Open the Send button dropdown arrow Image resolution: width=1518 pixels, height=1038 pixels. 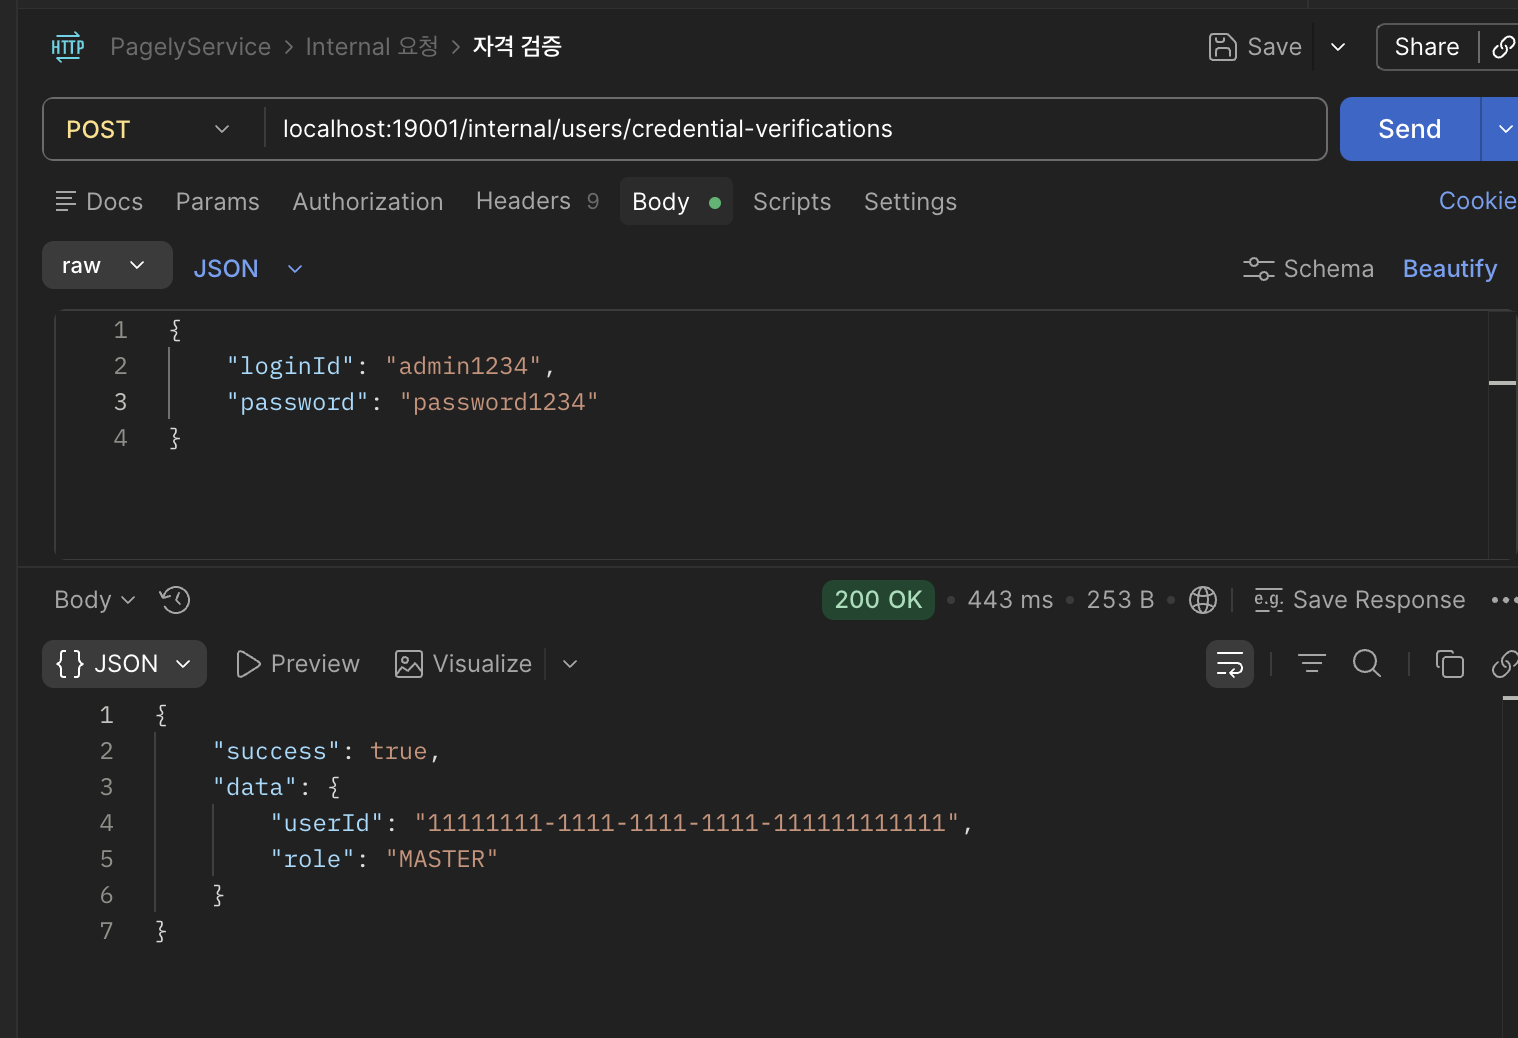pyautogui.click(x=1504, y=129)
